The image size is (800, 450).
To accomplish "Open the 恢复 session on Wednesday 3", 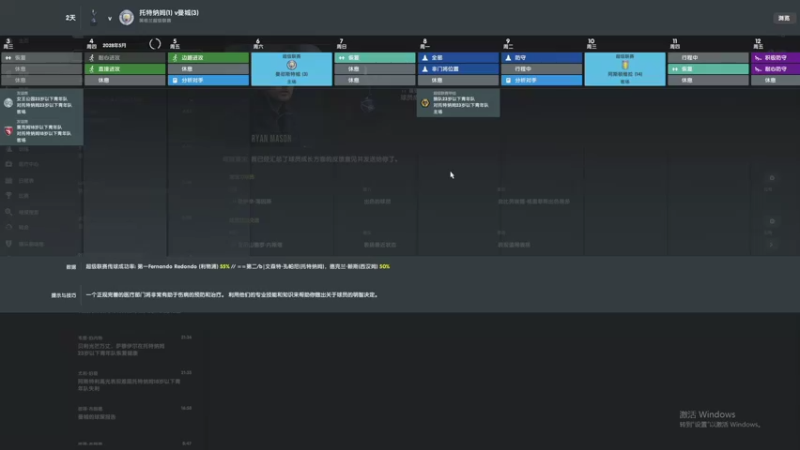I will (41, 58).
